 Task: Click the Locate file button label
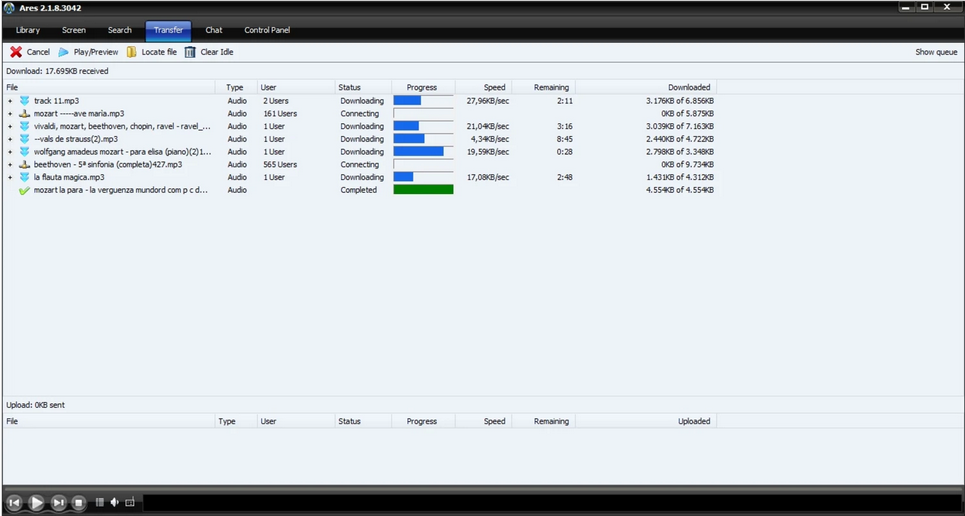tap(159, 52)
